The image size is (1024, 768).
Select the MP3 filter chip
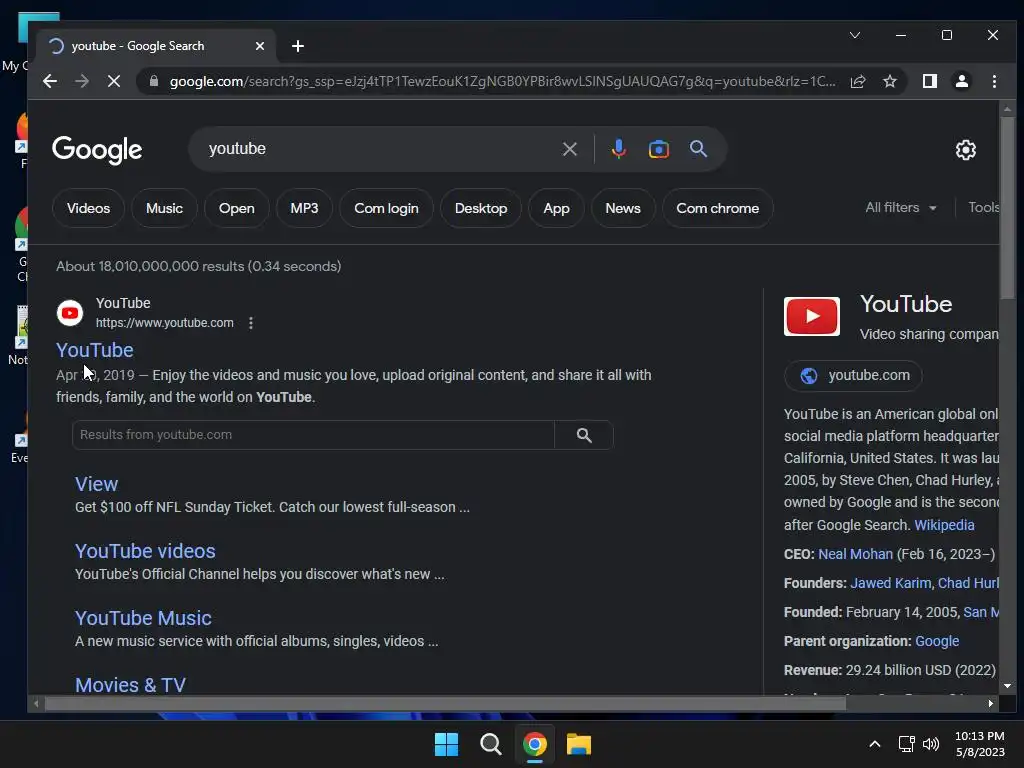(304, 208)
